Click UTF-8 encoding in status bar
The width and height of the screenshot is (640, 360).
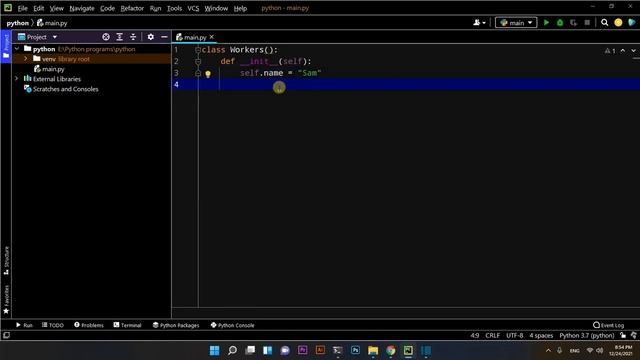point(515,336)
